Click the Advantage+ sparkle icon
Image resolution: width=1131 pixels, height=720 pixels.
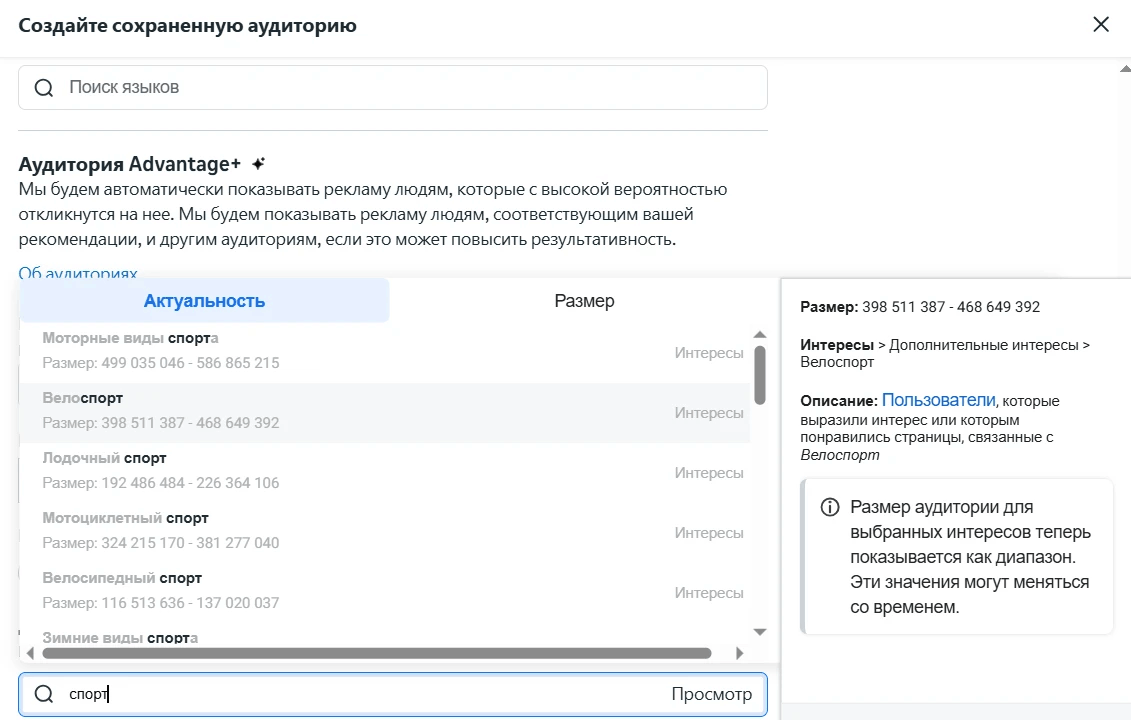(x=259, y=164)
